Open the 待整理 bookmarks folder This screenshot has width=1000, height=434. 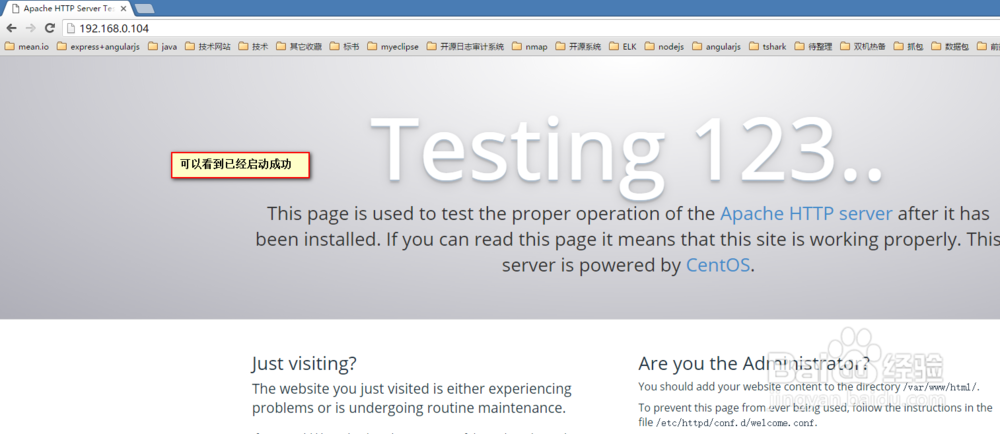(x=813, y=47)
